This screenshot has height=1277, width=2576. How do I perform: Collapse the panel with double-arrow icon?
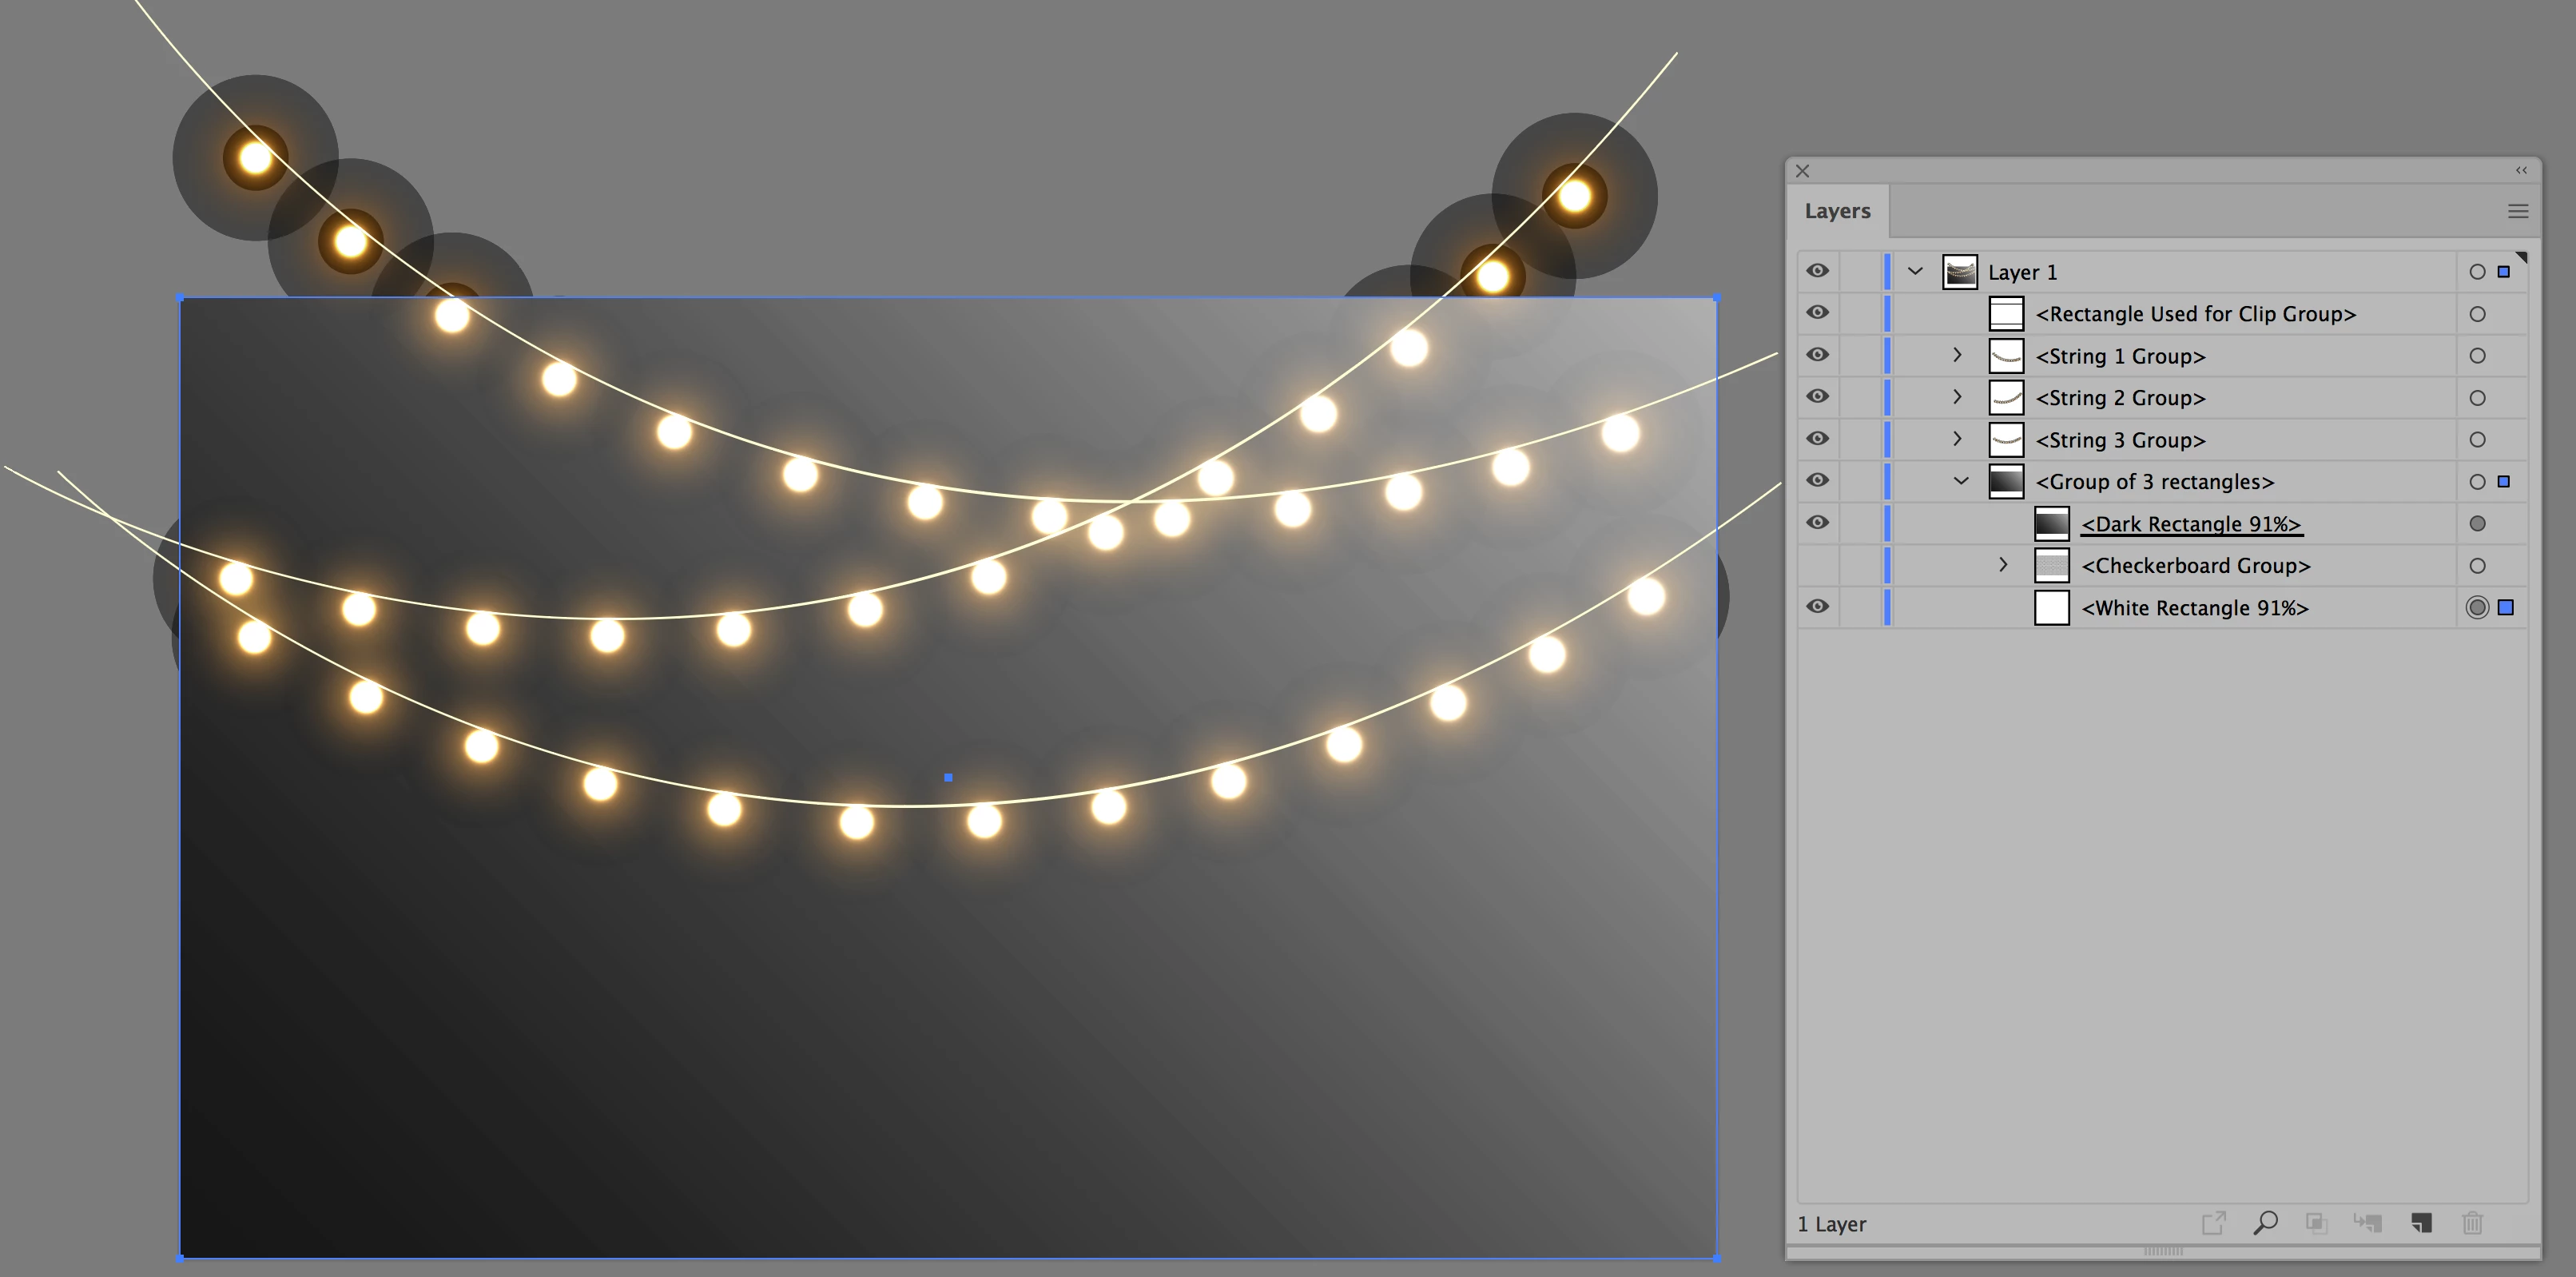(x=2521, y=171)
